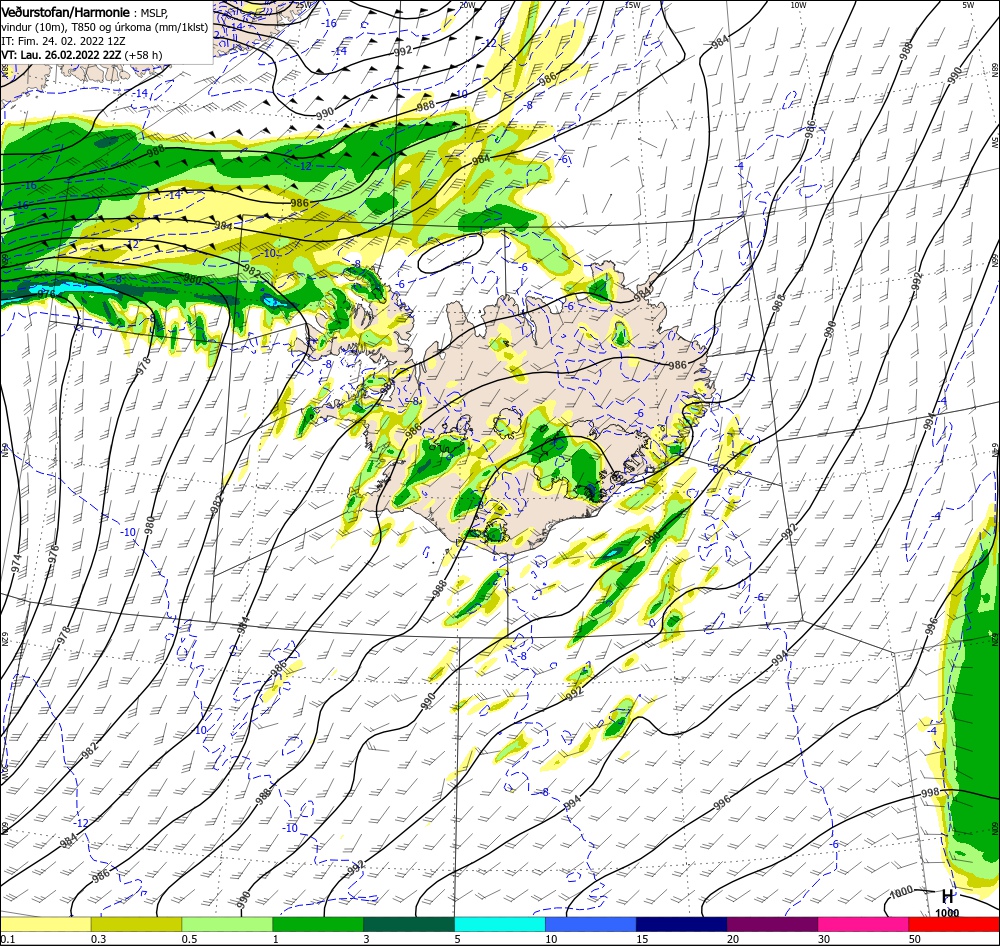Click the 0.5 legend scale value
The image size is (1000, 946).
coord(189,939)
